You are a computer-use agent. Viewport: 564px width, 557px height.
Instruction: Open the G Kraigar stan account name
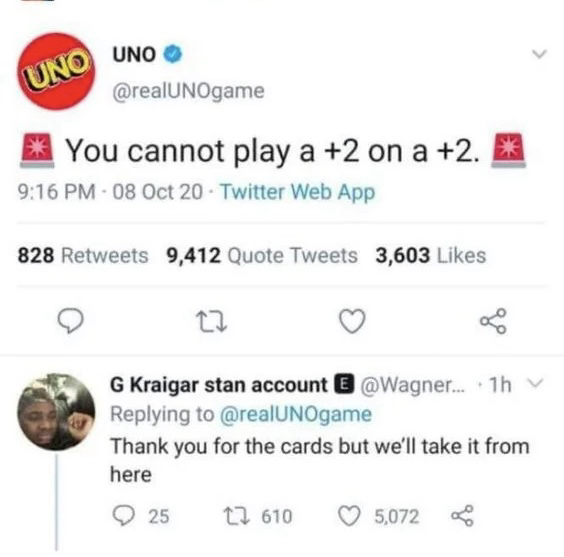point(219,385)
